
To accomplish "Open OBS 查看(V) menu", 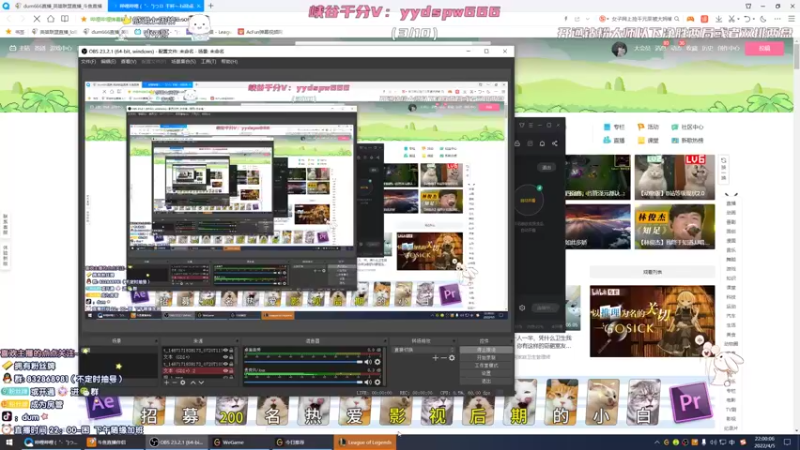I will point(129,62).
